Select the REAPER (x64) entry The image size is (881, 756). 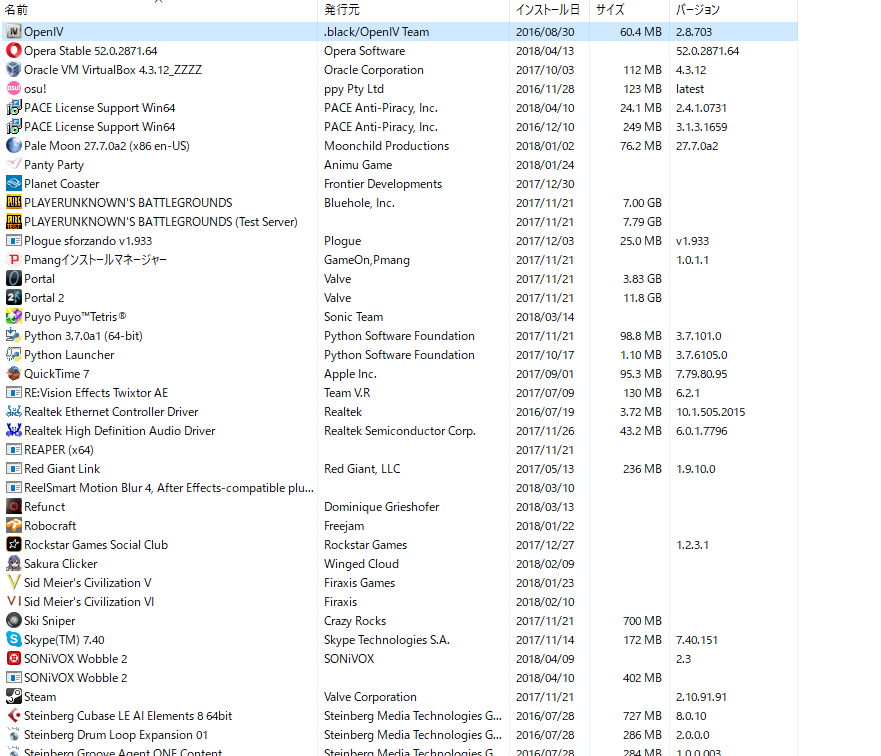[x=400, y=450]
